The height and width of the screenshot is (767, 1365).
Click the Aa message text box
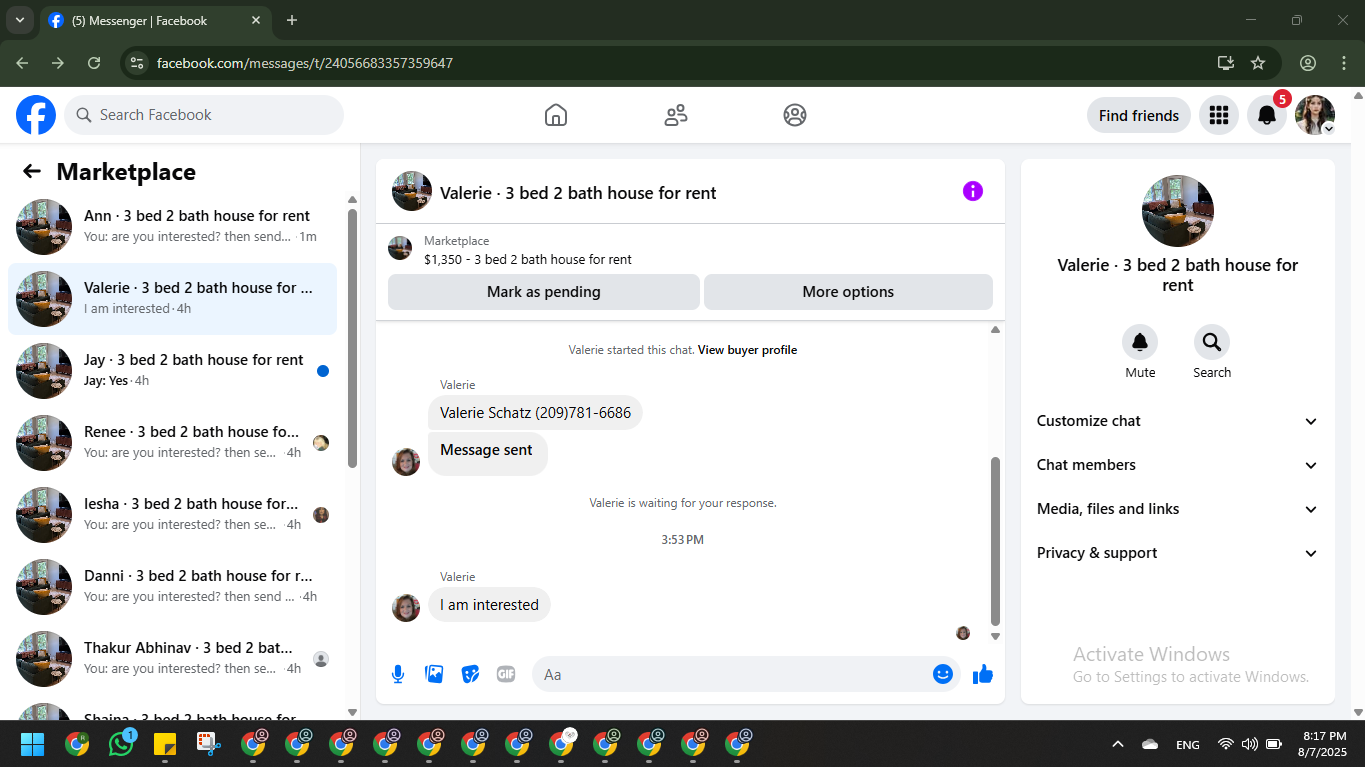(x=746, y=674)
